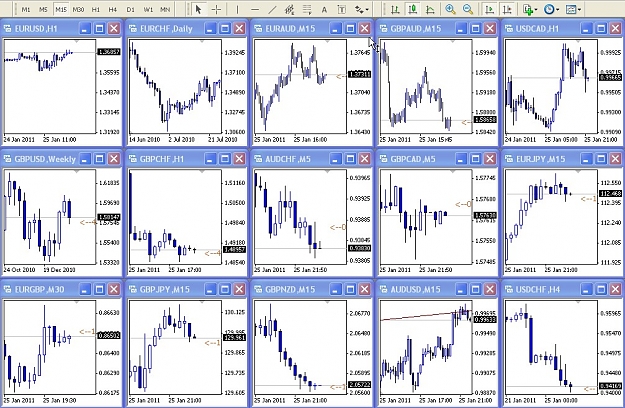Screen dimensions: 625x408
Task: Click the EURCHF,Daily window chart icon
Action: pos(133,28)
